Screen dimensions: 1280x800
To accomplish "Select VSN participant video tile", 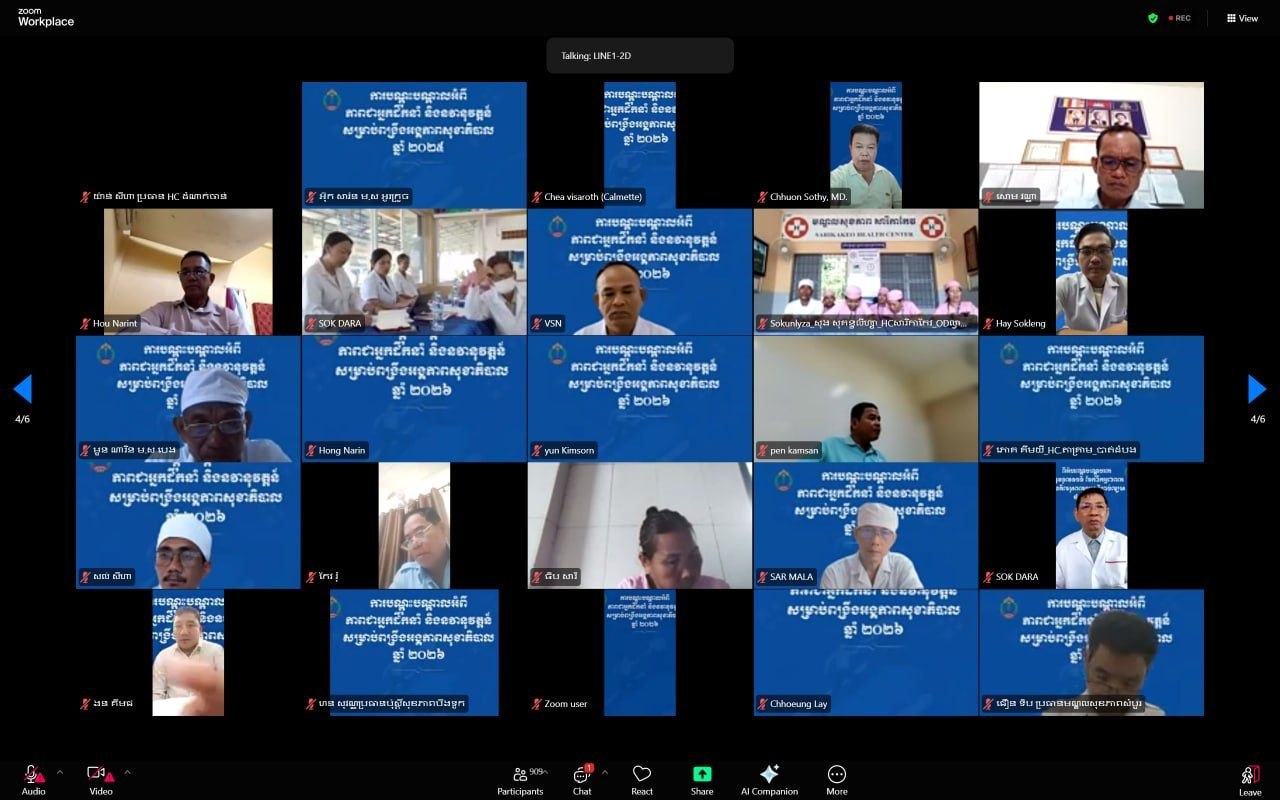I will [x=640, y=272].
